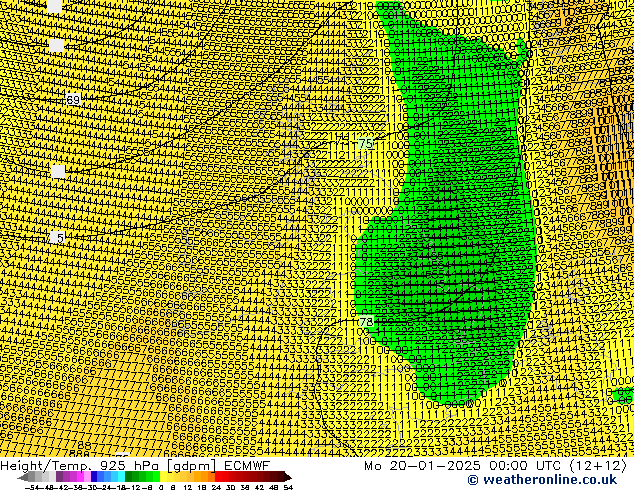The width and height of the screenshot is (634, 490).
Task: Click the dark green swatch right of legend value -18
Action: [129, 477]
